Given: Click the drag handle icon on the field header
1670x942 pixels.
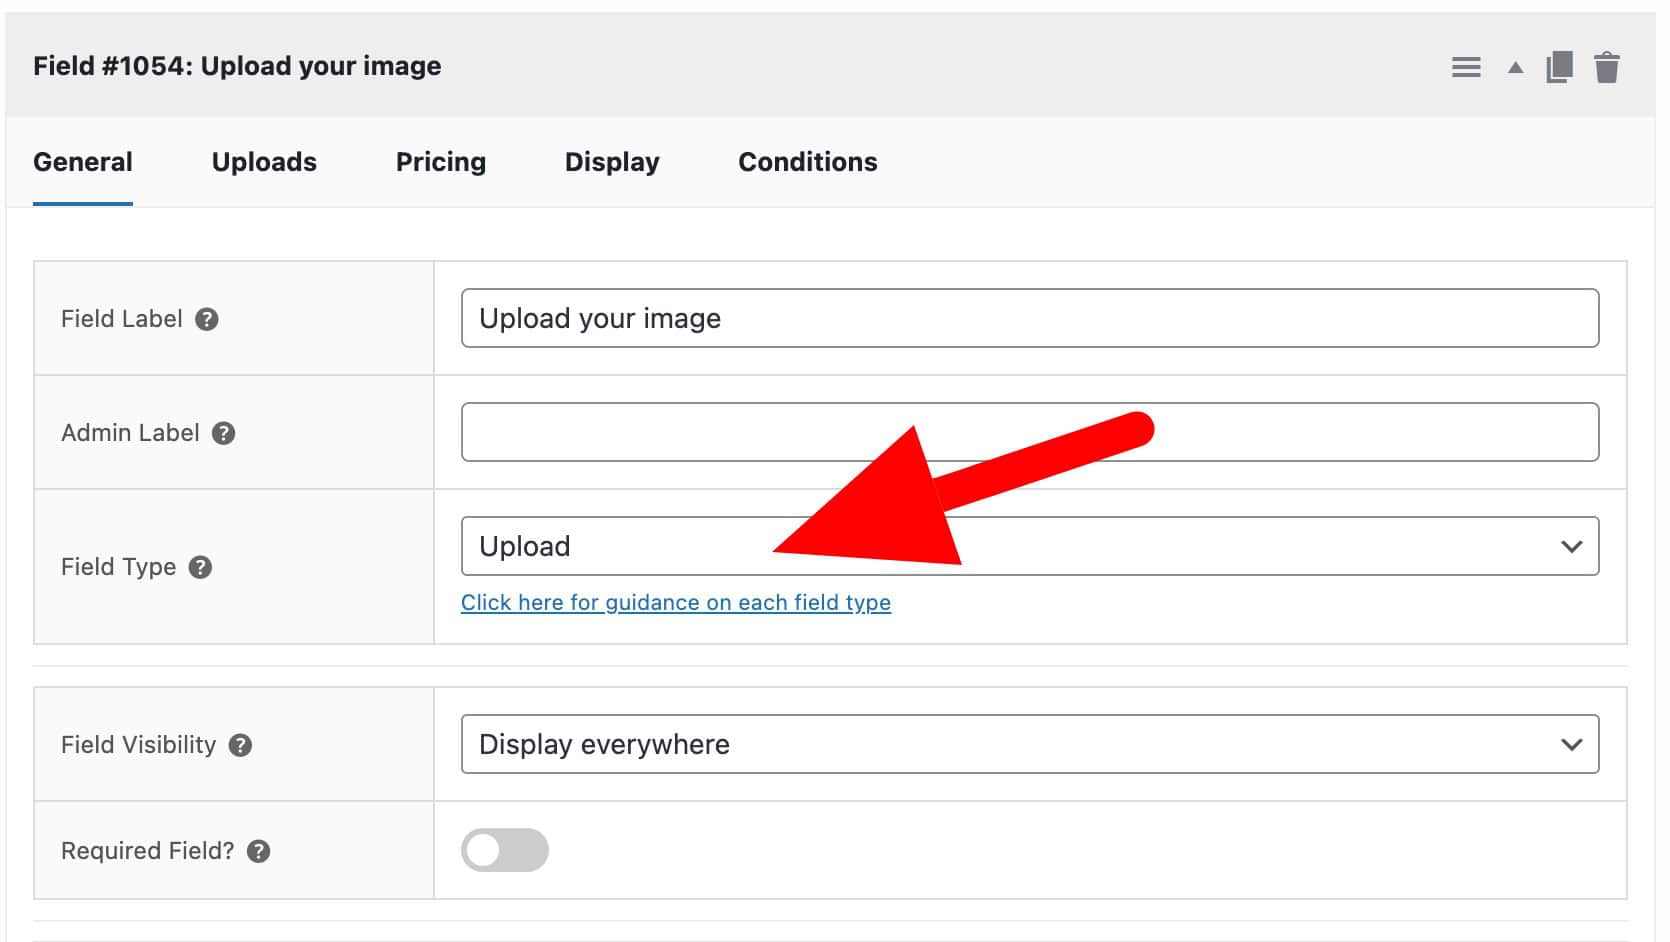Looking at the screenshot, I should point(1466,67).
